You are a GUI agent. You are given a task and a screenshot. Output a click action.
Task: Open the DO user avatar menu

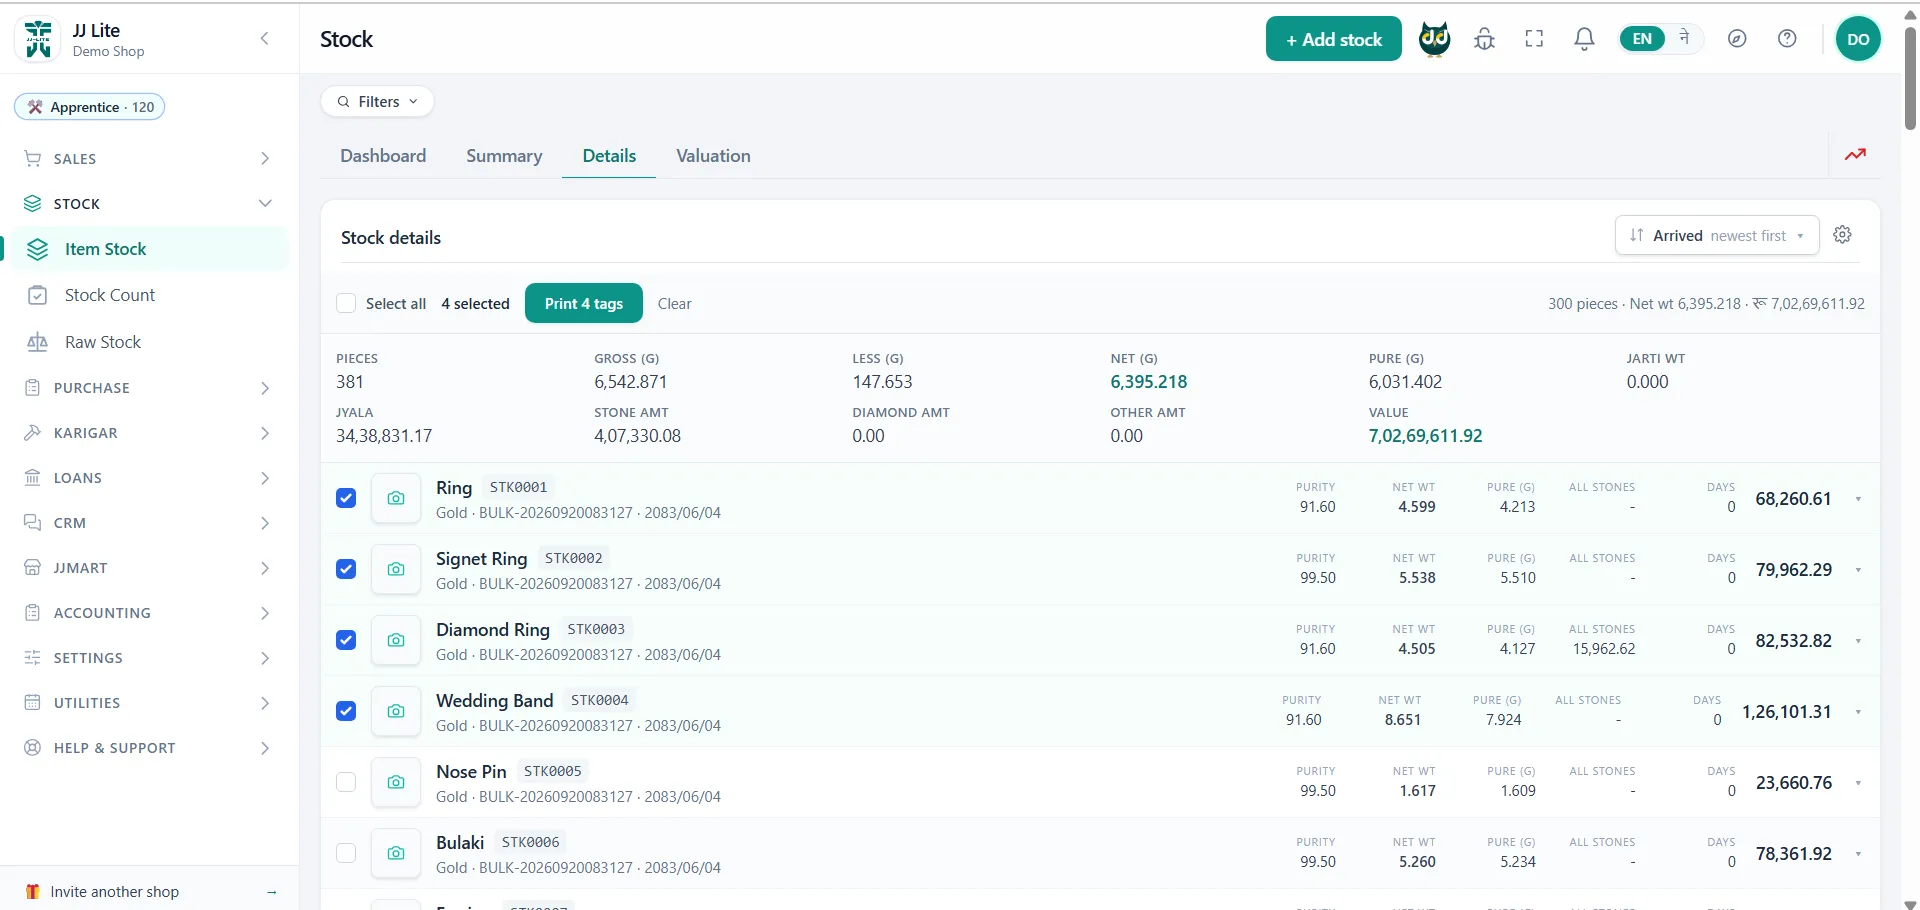1858,39
